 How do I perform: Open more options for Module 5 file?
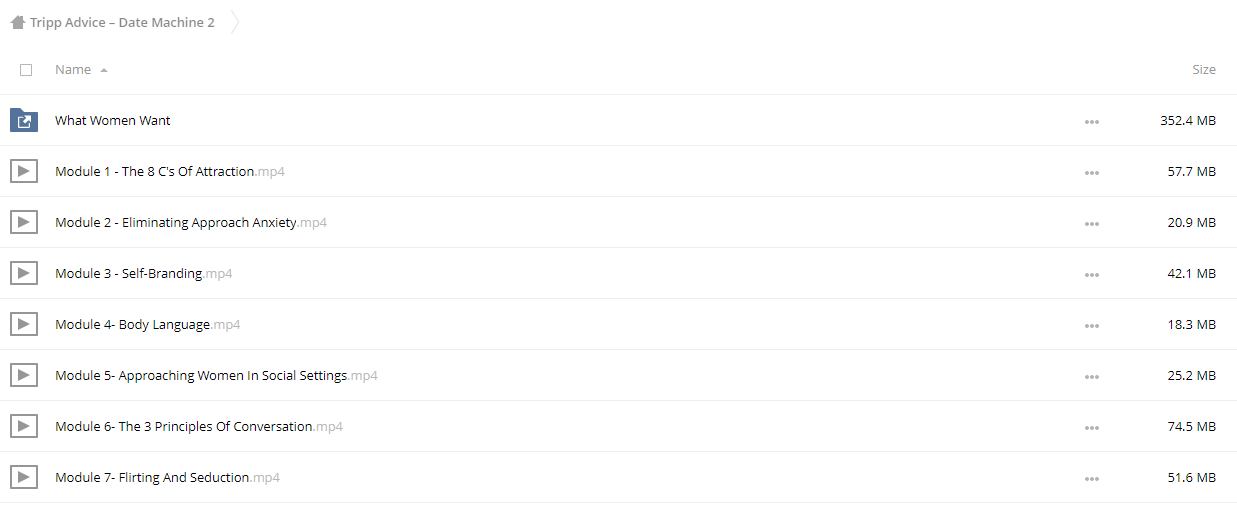1091,377
